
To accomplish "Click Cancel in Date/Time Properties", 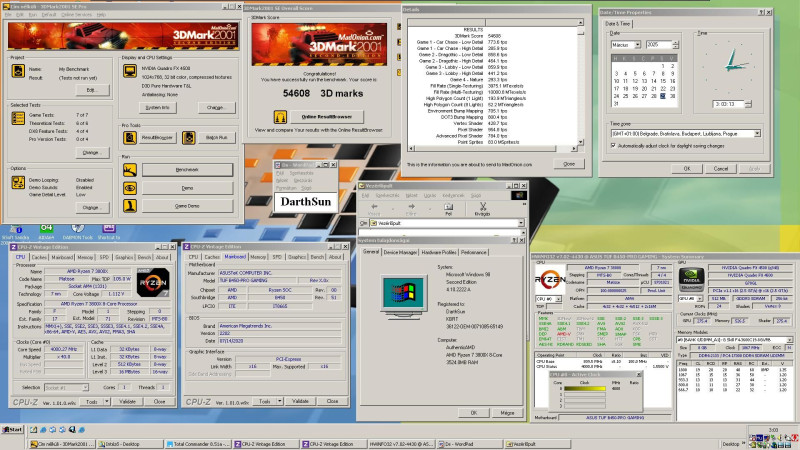I will (x=720, y=169).
